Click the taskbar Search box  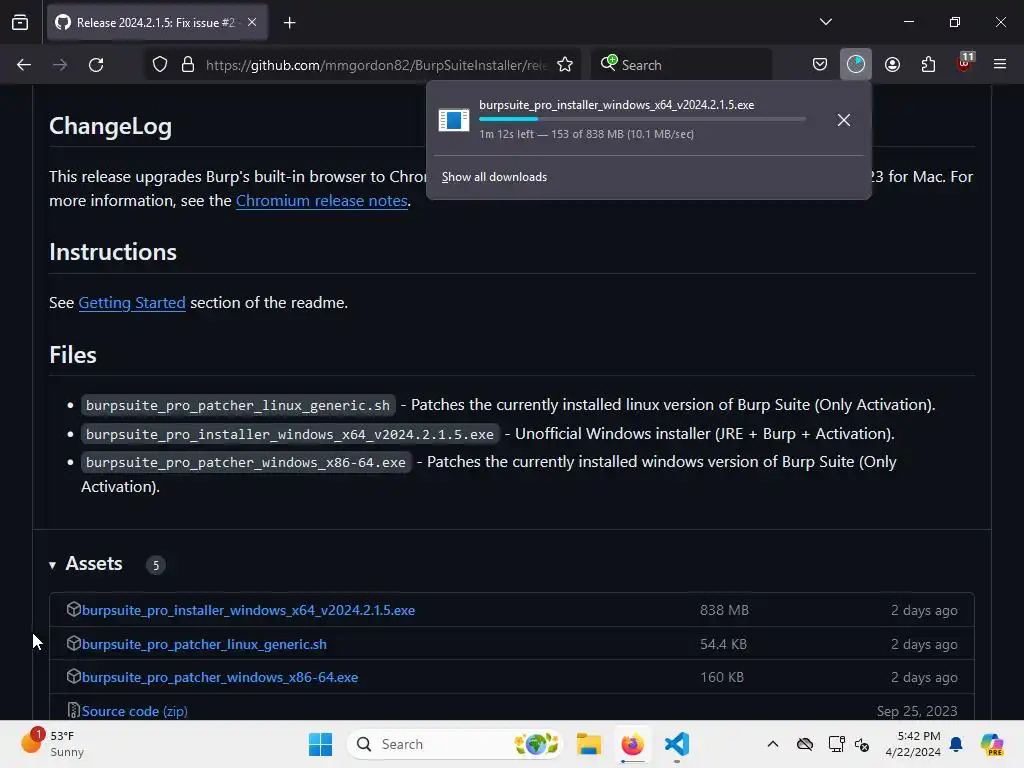(455, 744)
